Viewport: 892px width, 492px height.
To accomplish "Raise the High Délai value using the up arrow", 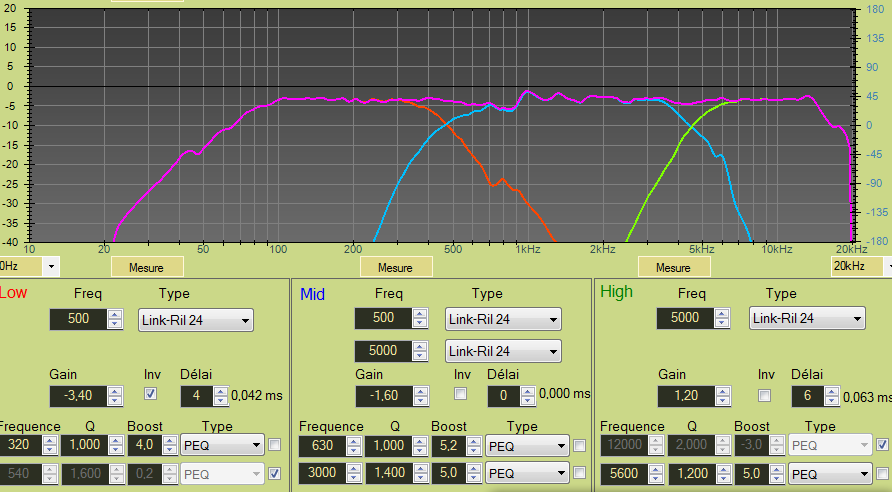I will pos(832,391).
